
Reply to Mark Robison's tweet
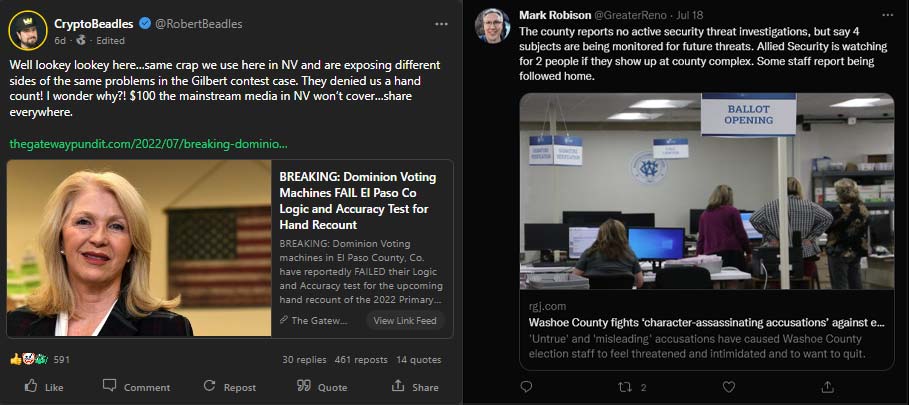tap(526, 387)
